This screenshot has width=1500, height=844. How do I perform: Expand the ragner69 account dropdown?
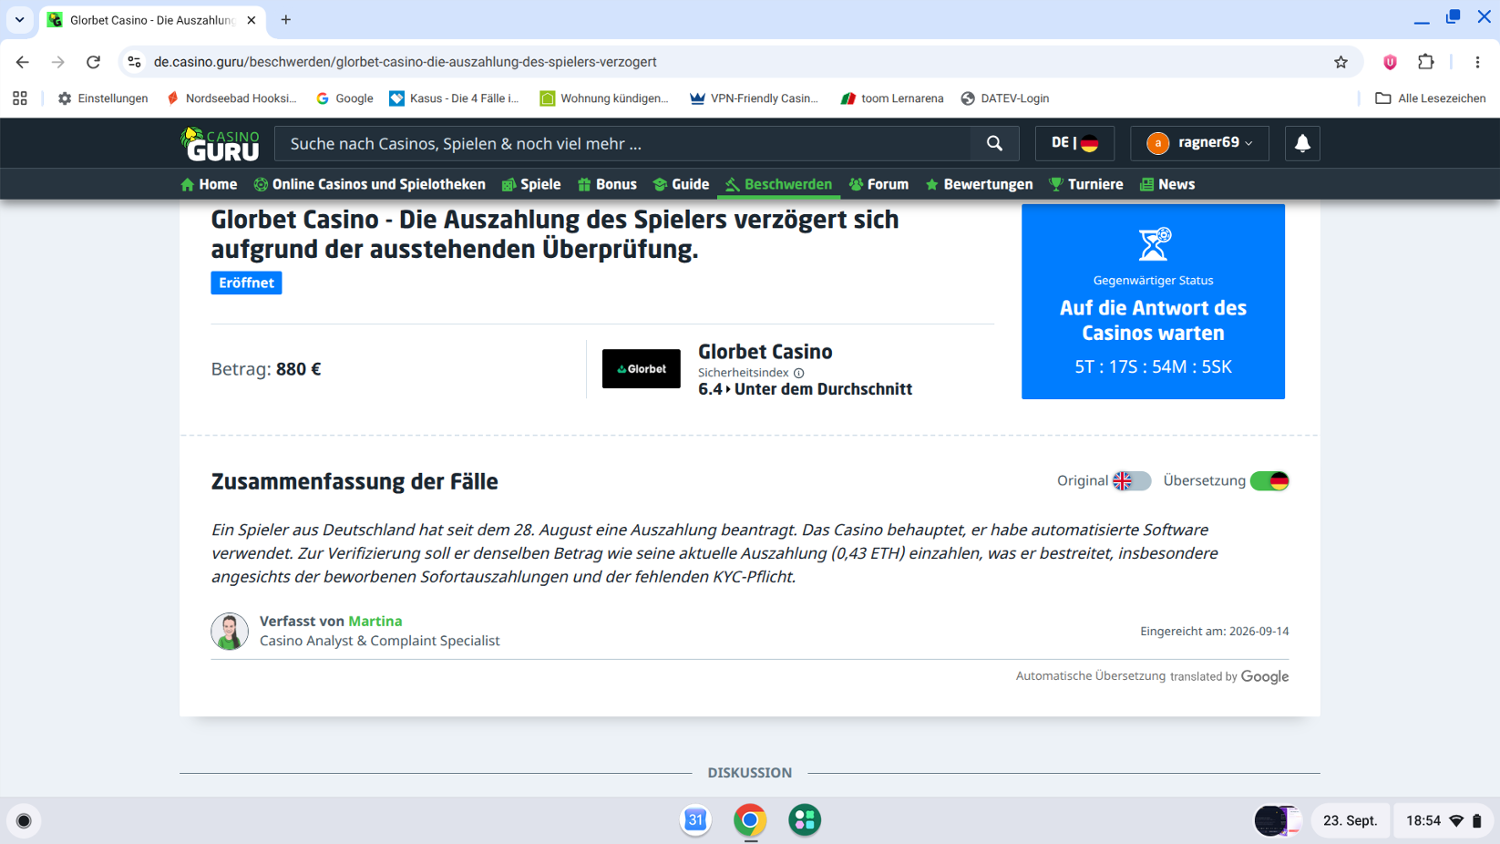1199,143
